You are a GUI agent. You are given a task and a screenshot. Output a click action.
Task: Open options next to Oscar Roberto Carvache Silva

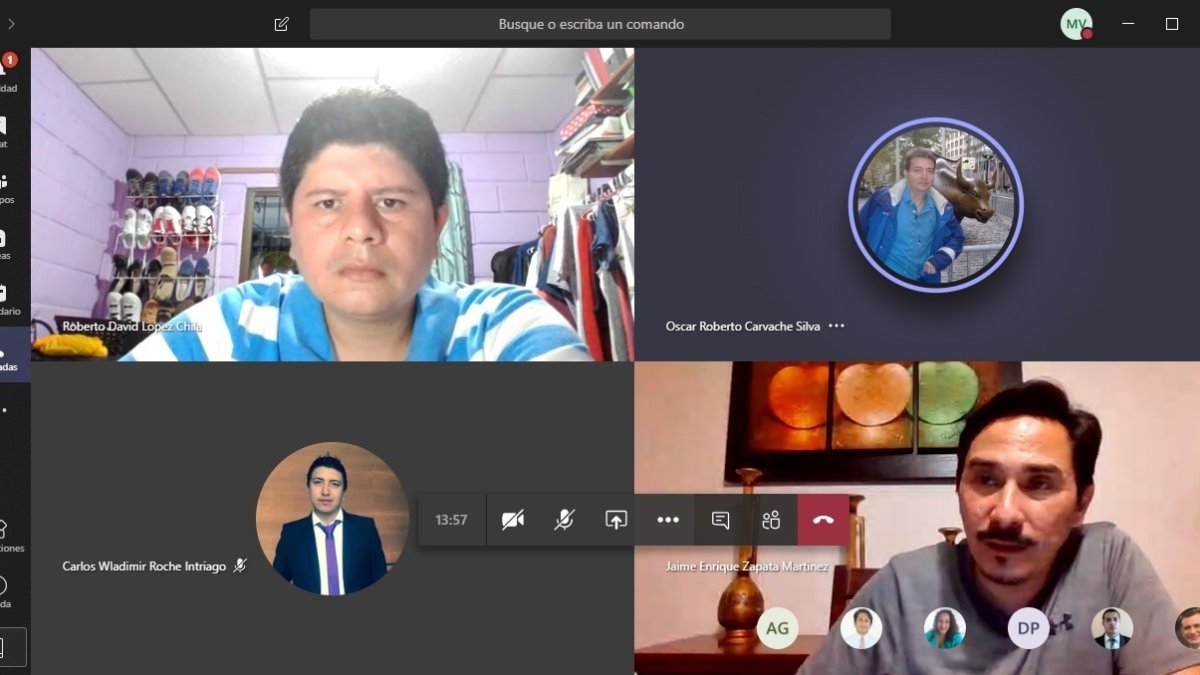[x=837, y=326]
